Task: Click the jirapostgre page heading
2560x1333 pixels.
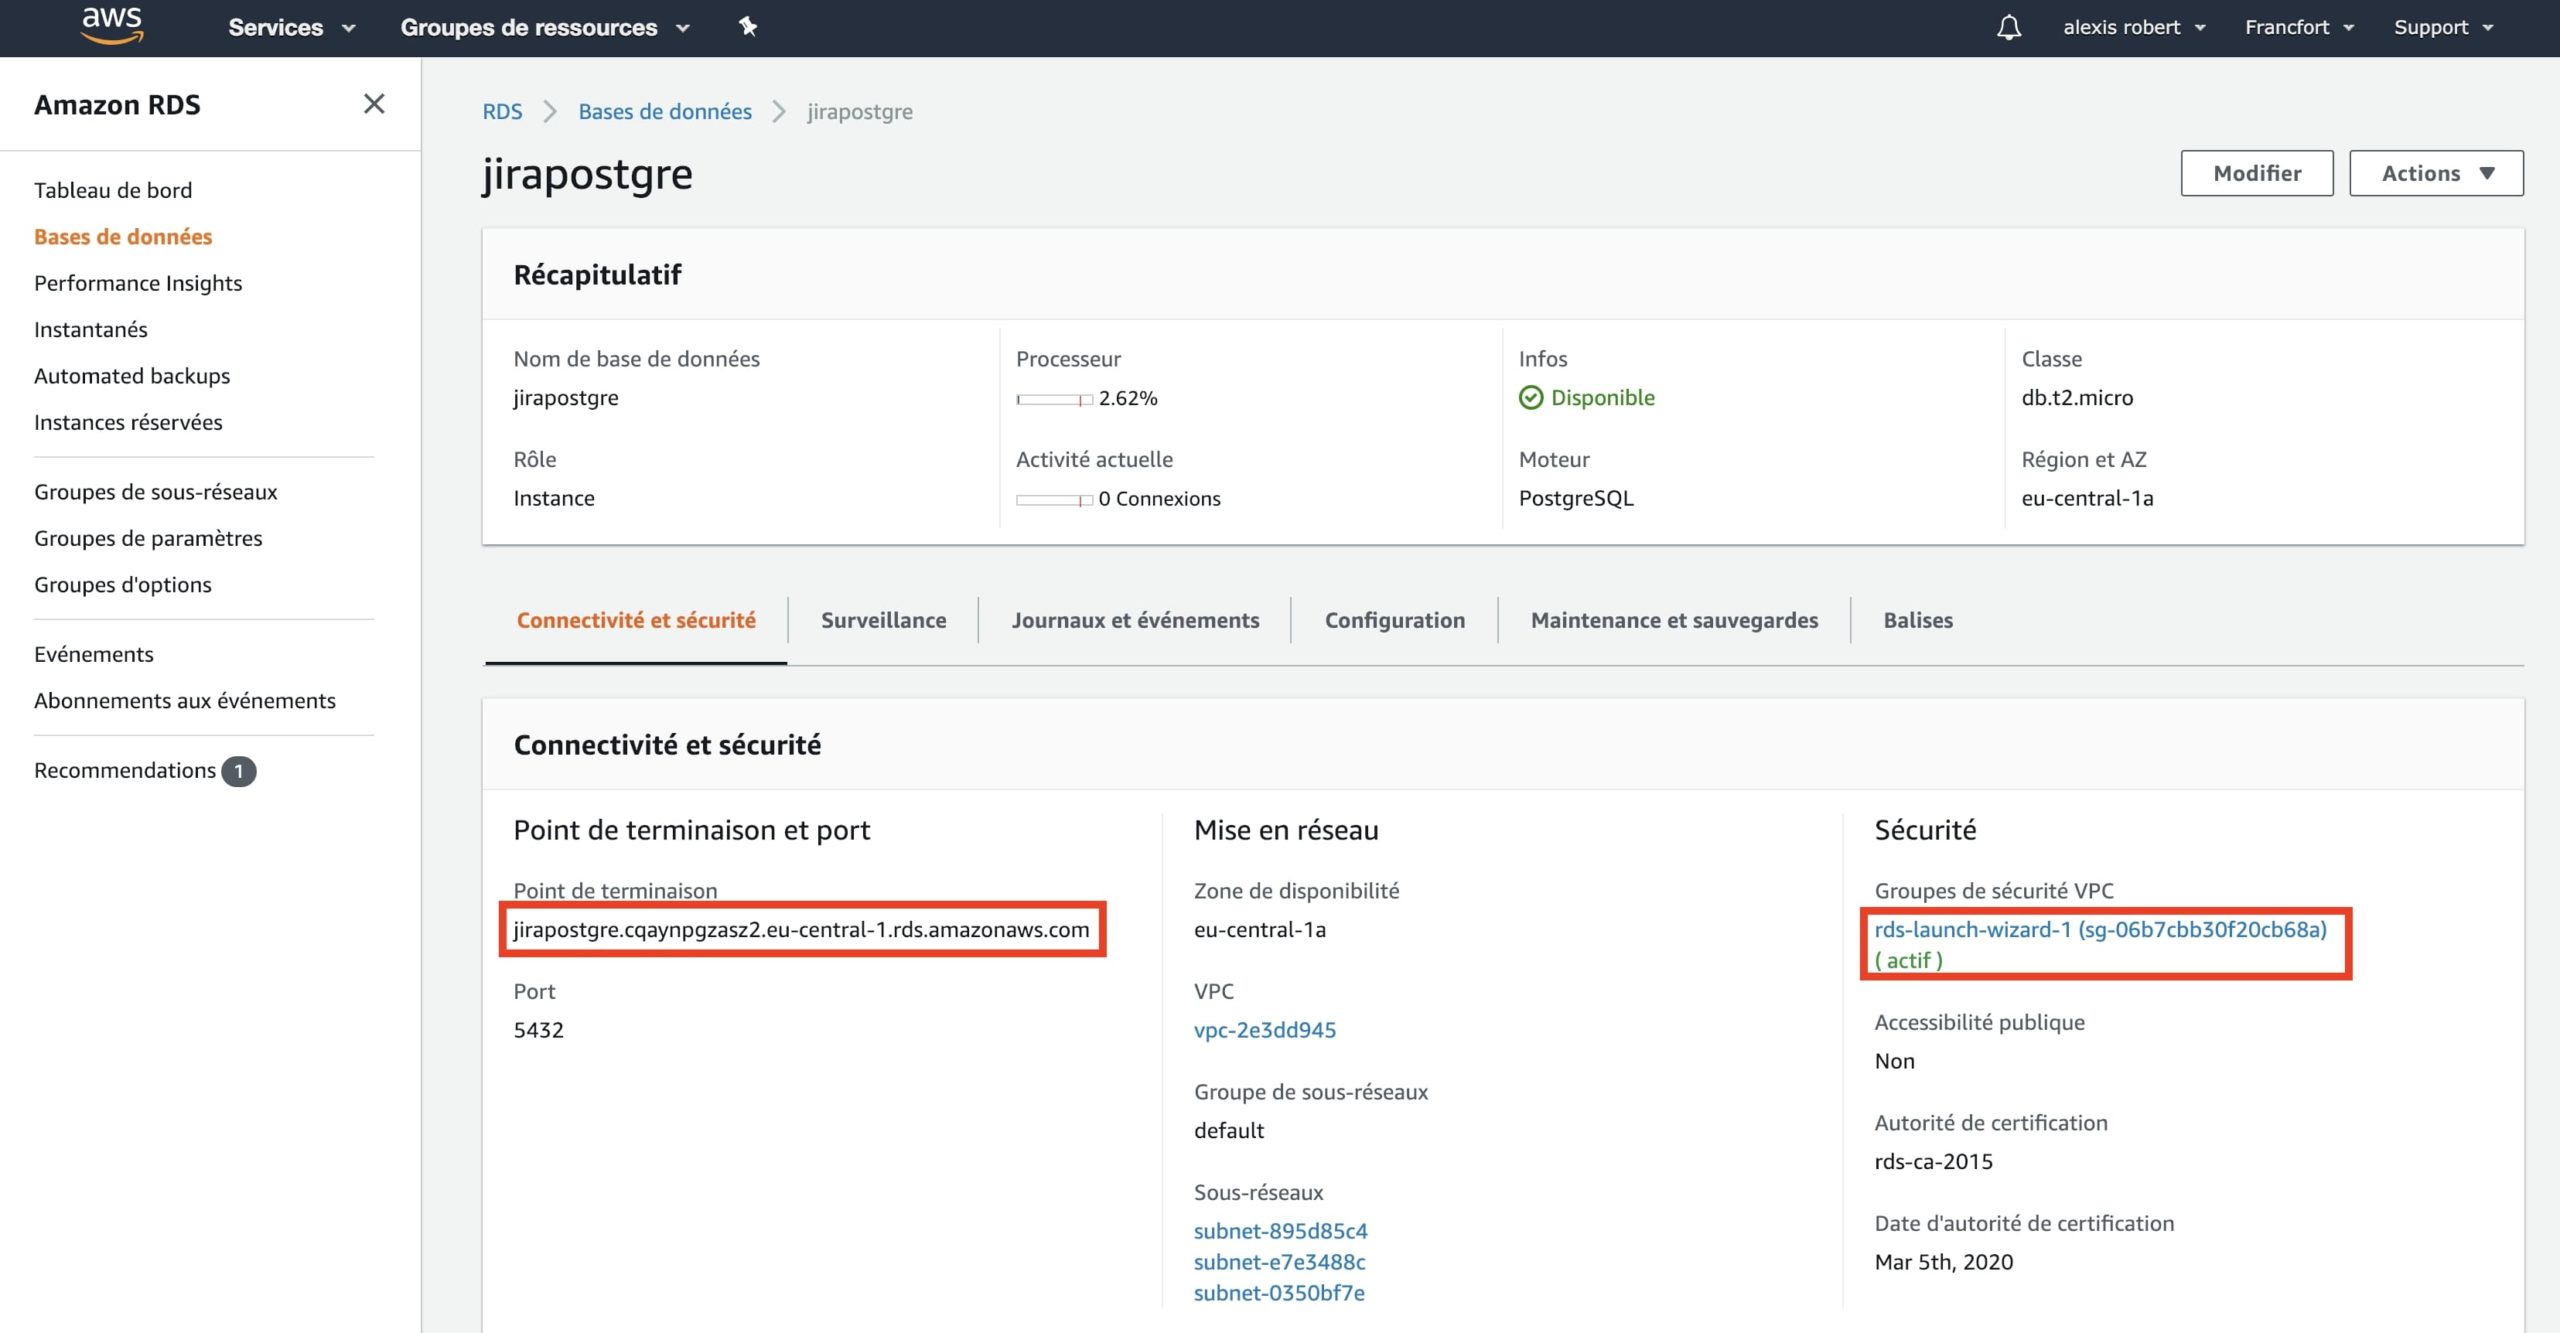Action: coord(588,174)
